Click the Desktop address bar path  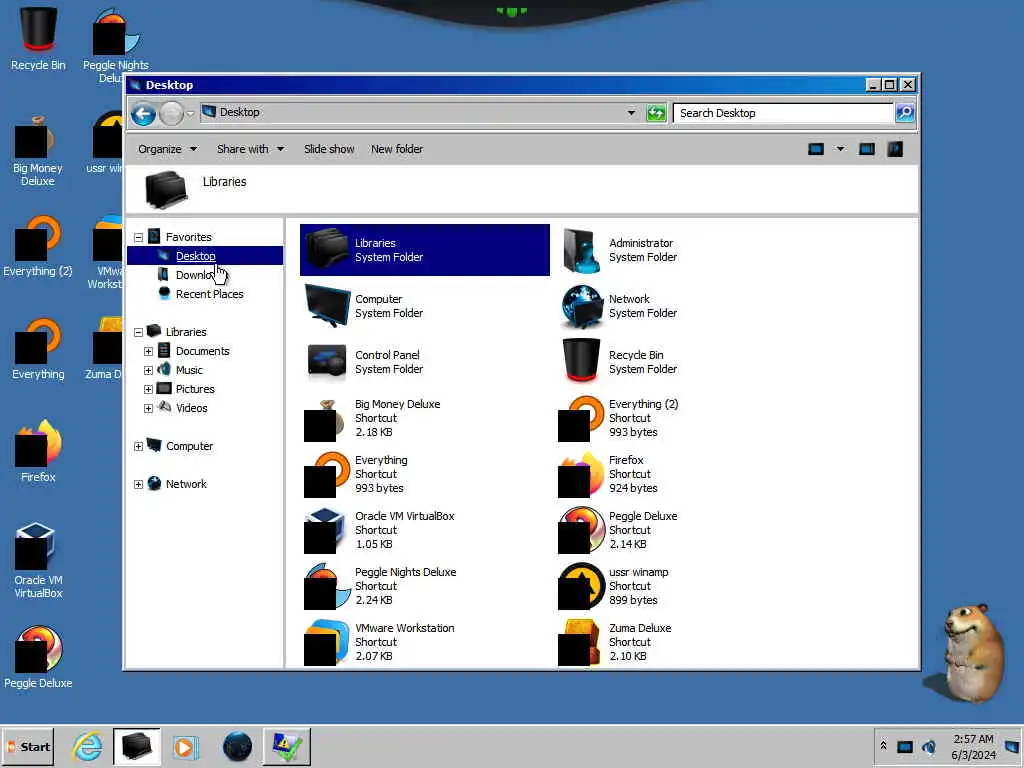[x=240, y=112]
